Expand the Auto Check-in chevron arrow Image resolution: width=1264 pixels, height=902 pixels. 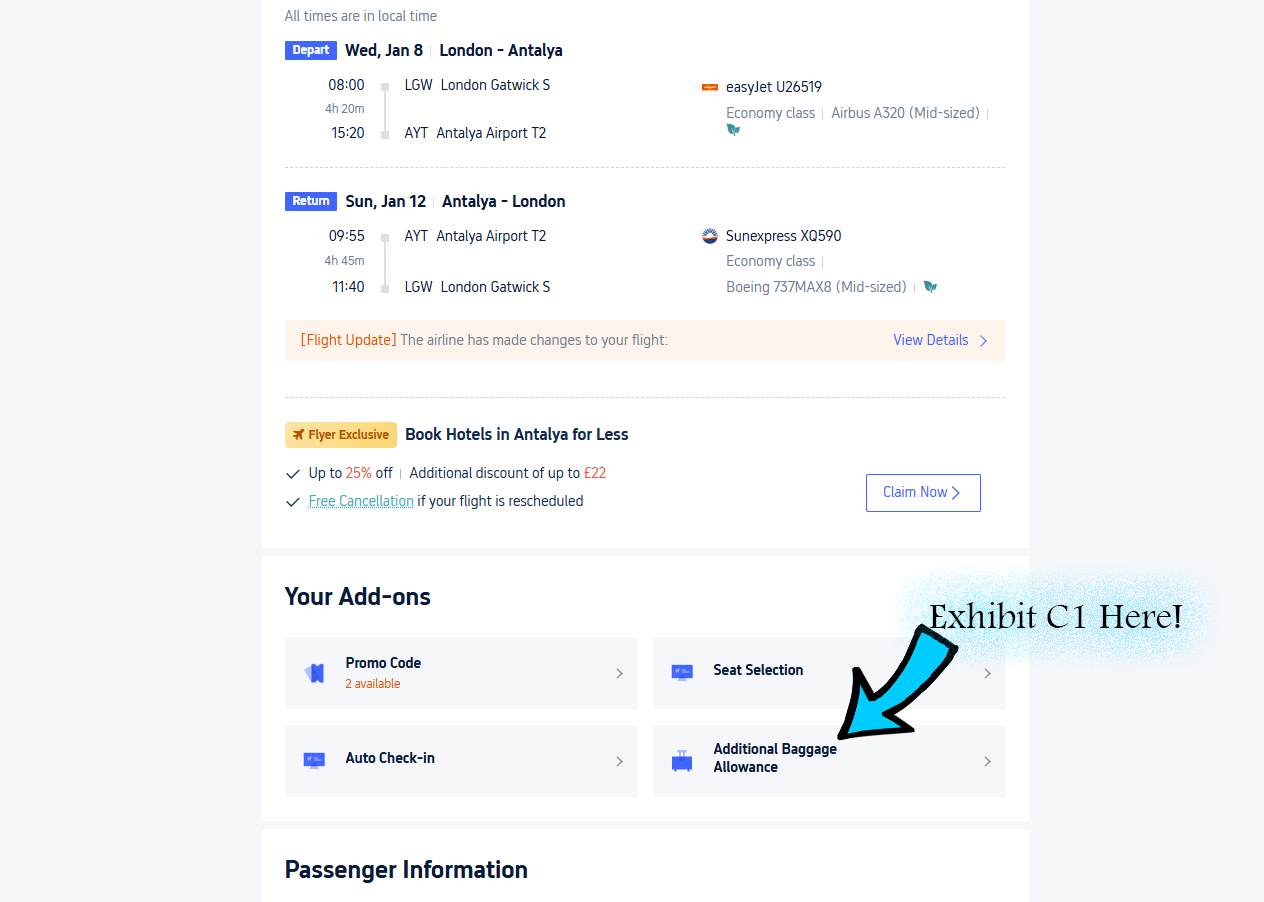(x=619, y=762)
